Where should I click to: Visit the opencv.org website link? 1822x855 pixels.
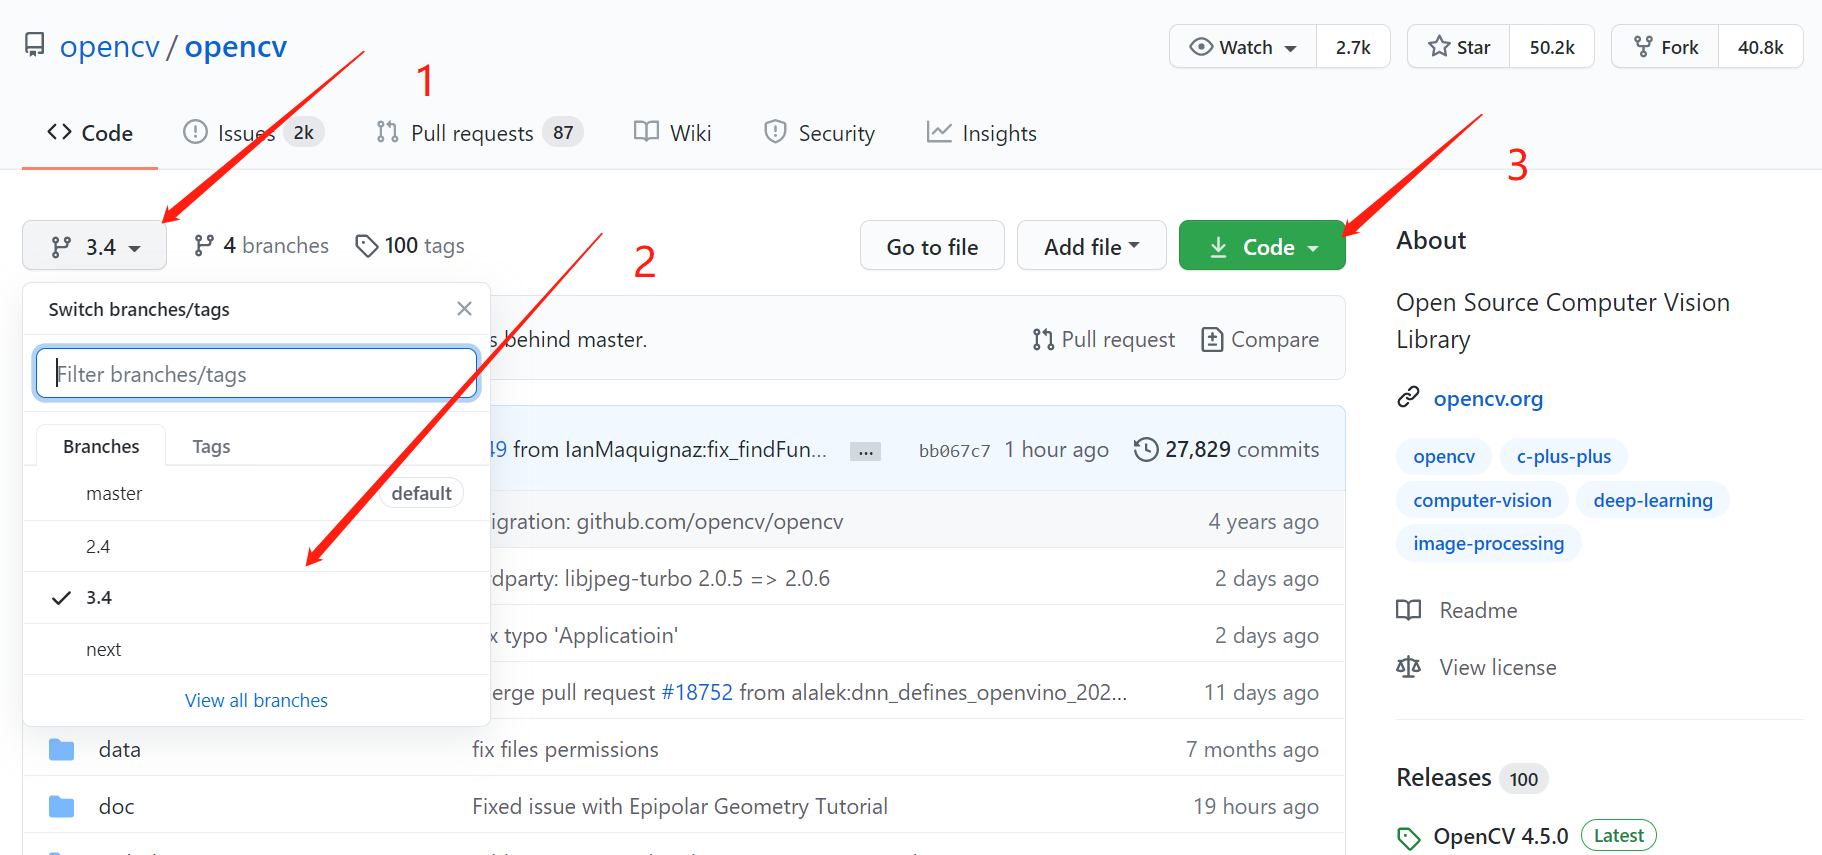tap(1488, 399)
